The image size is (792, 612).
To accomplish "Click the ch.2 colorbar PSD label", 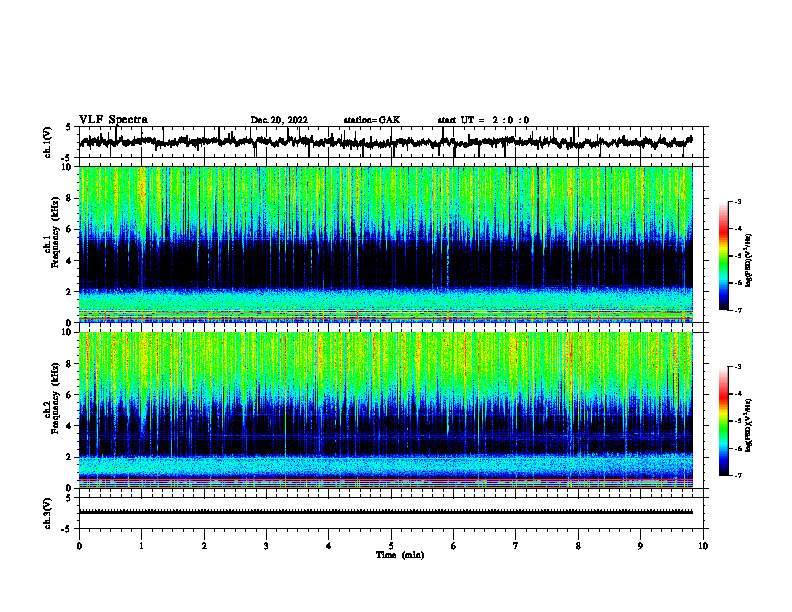I will tap(749, 425).
